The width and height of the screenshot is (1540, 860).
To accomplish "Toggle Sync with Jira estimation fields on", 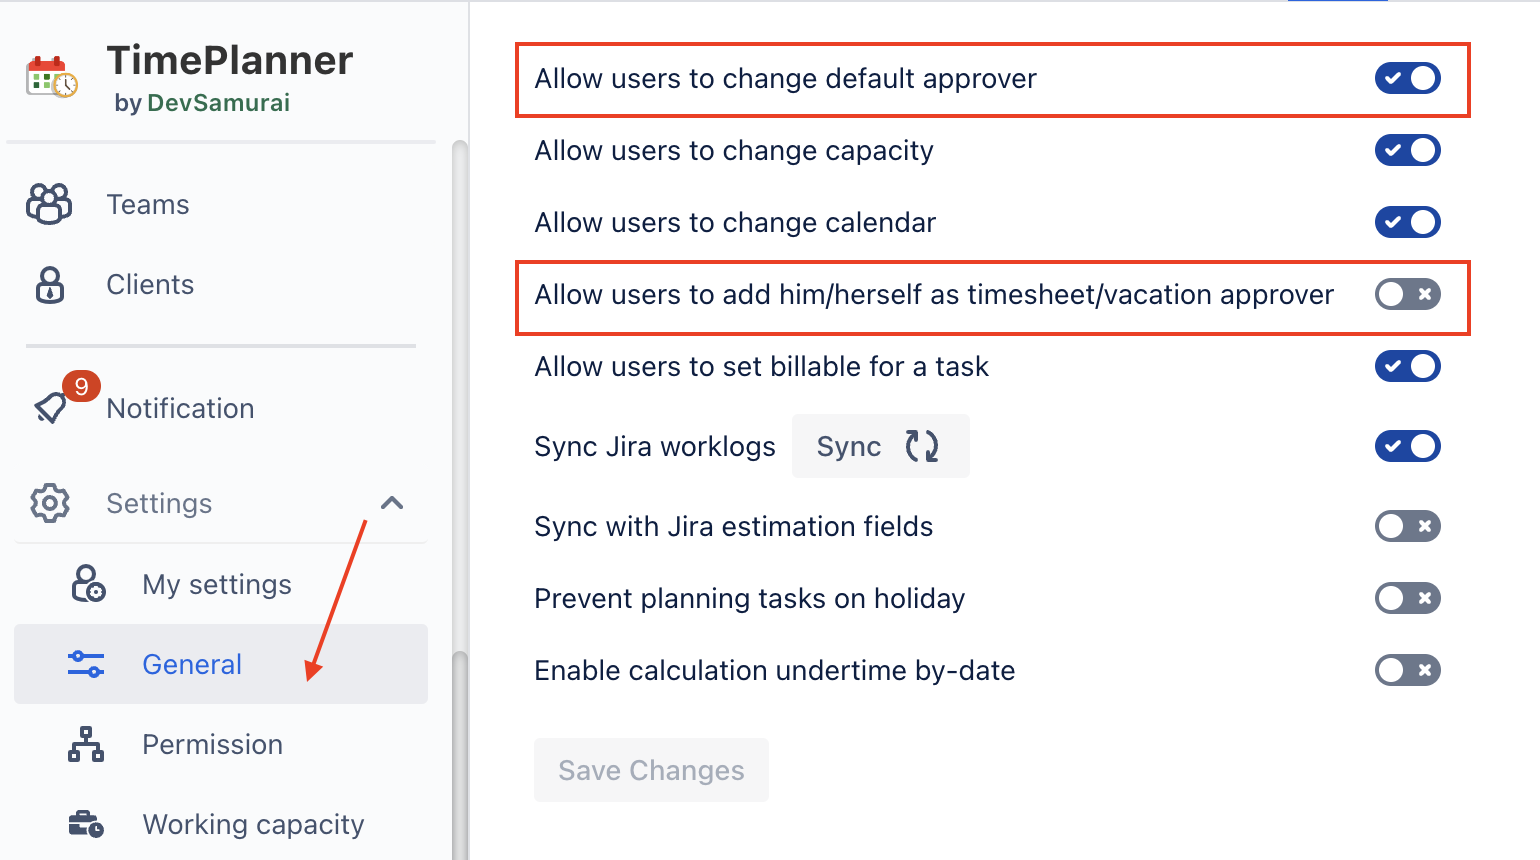I will click(1407, 526).
